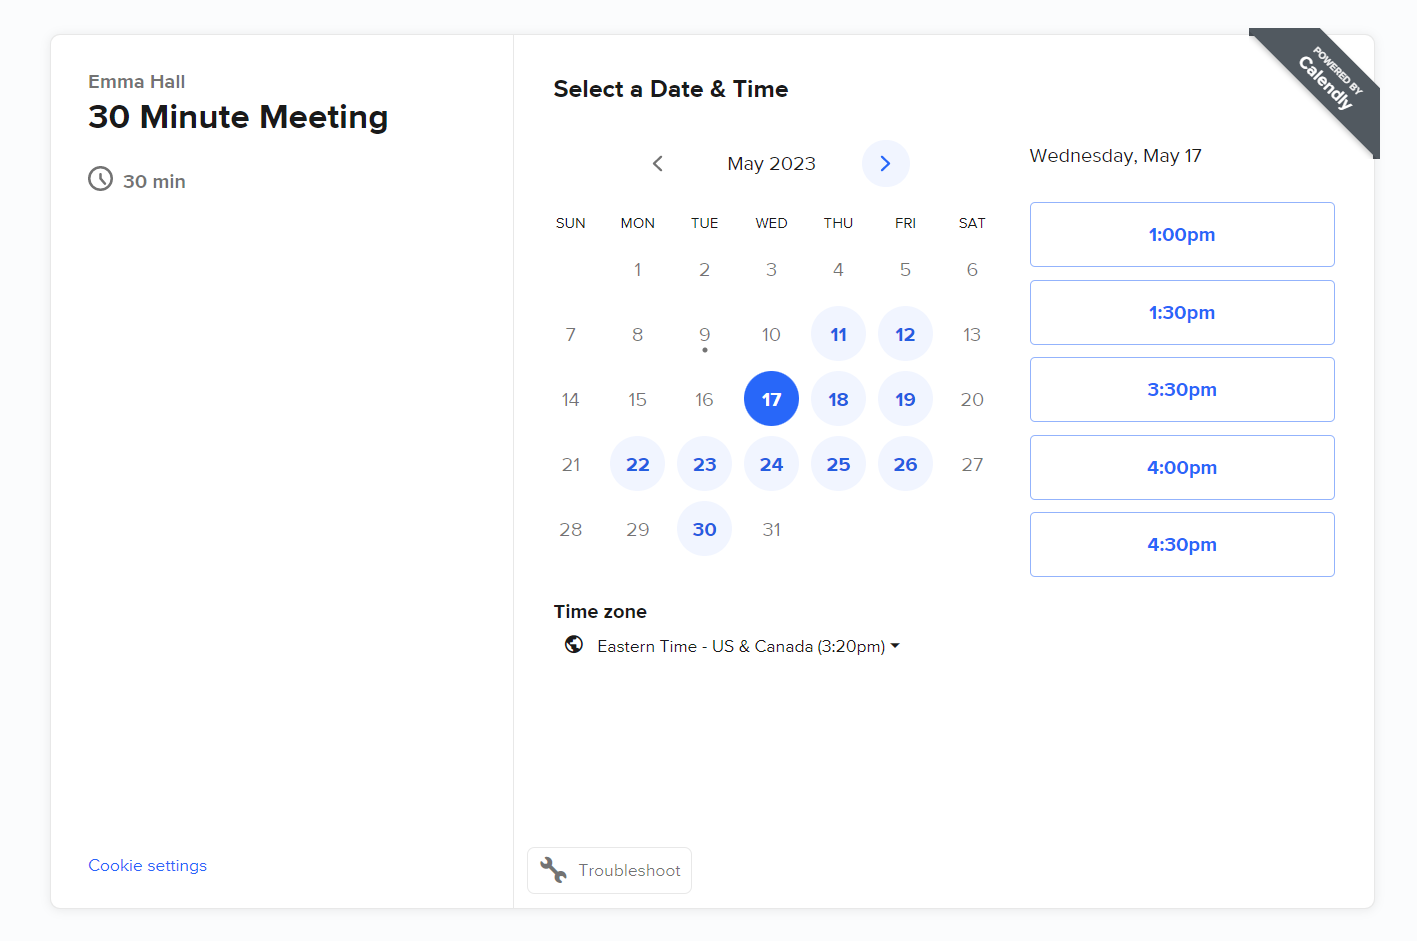Click the wrench Troubleshoot icon
Image resolution: width=1417 pixels, height=941 pixels.
(x=553, y=870)
